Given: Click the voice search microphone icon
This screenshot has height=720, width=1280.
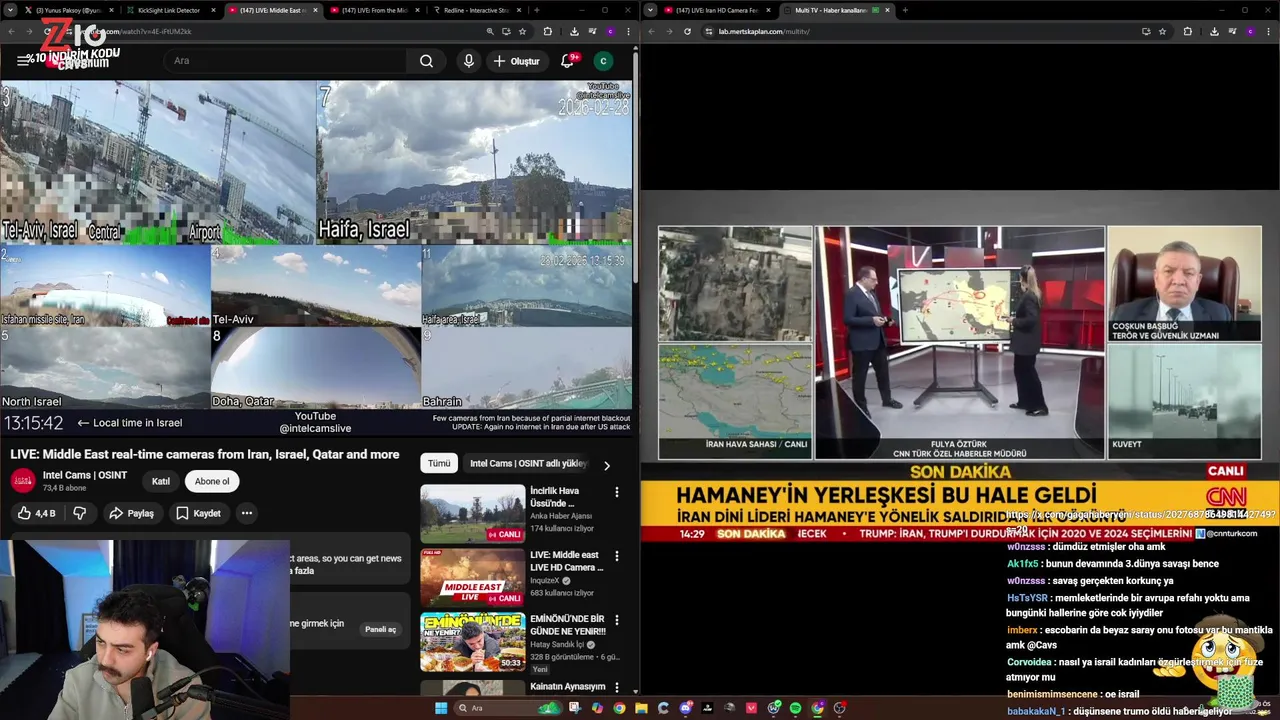Looking at the screenshot, I should coord(468,61).
